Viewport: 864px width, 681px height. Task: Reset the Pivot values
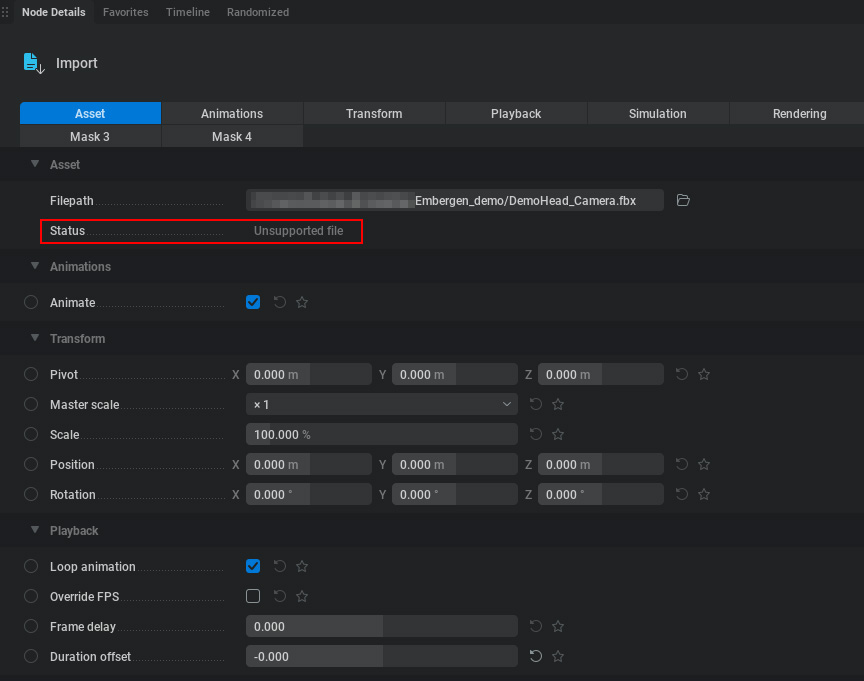(x=682, y=375)
